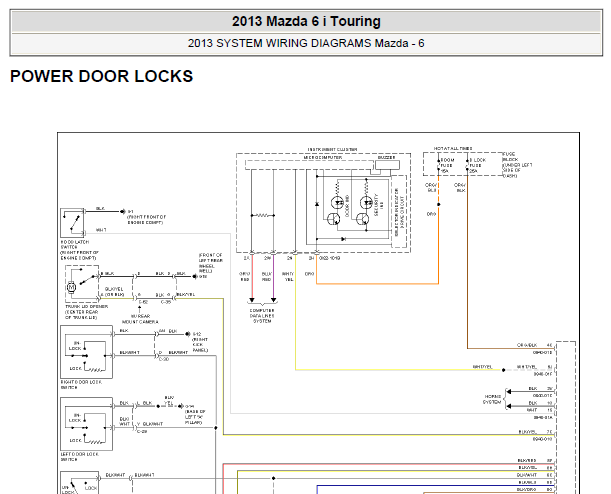The image size is (611, 494).
Task: Select the trunk lid opener motor symbol
Action: click(x=71, y=288)
